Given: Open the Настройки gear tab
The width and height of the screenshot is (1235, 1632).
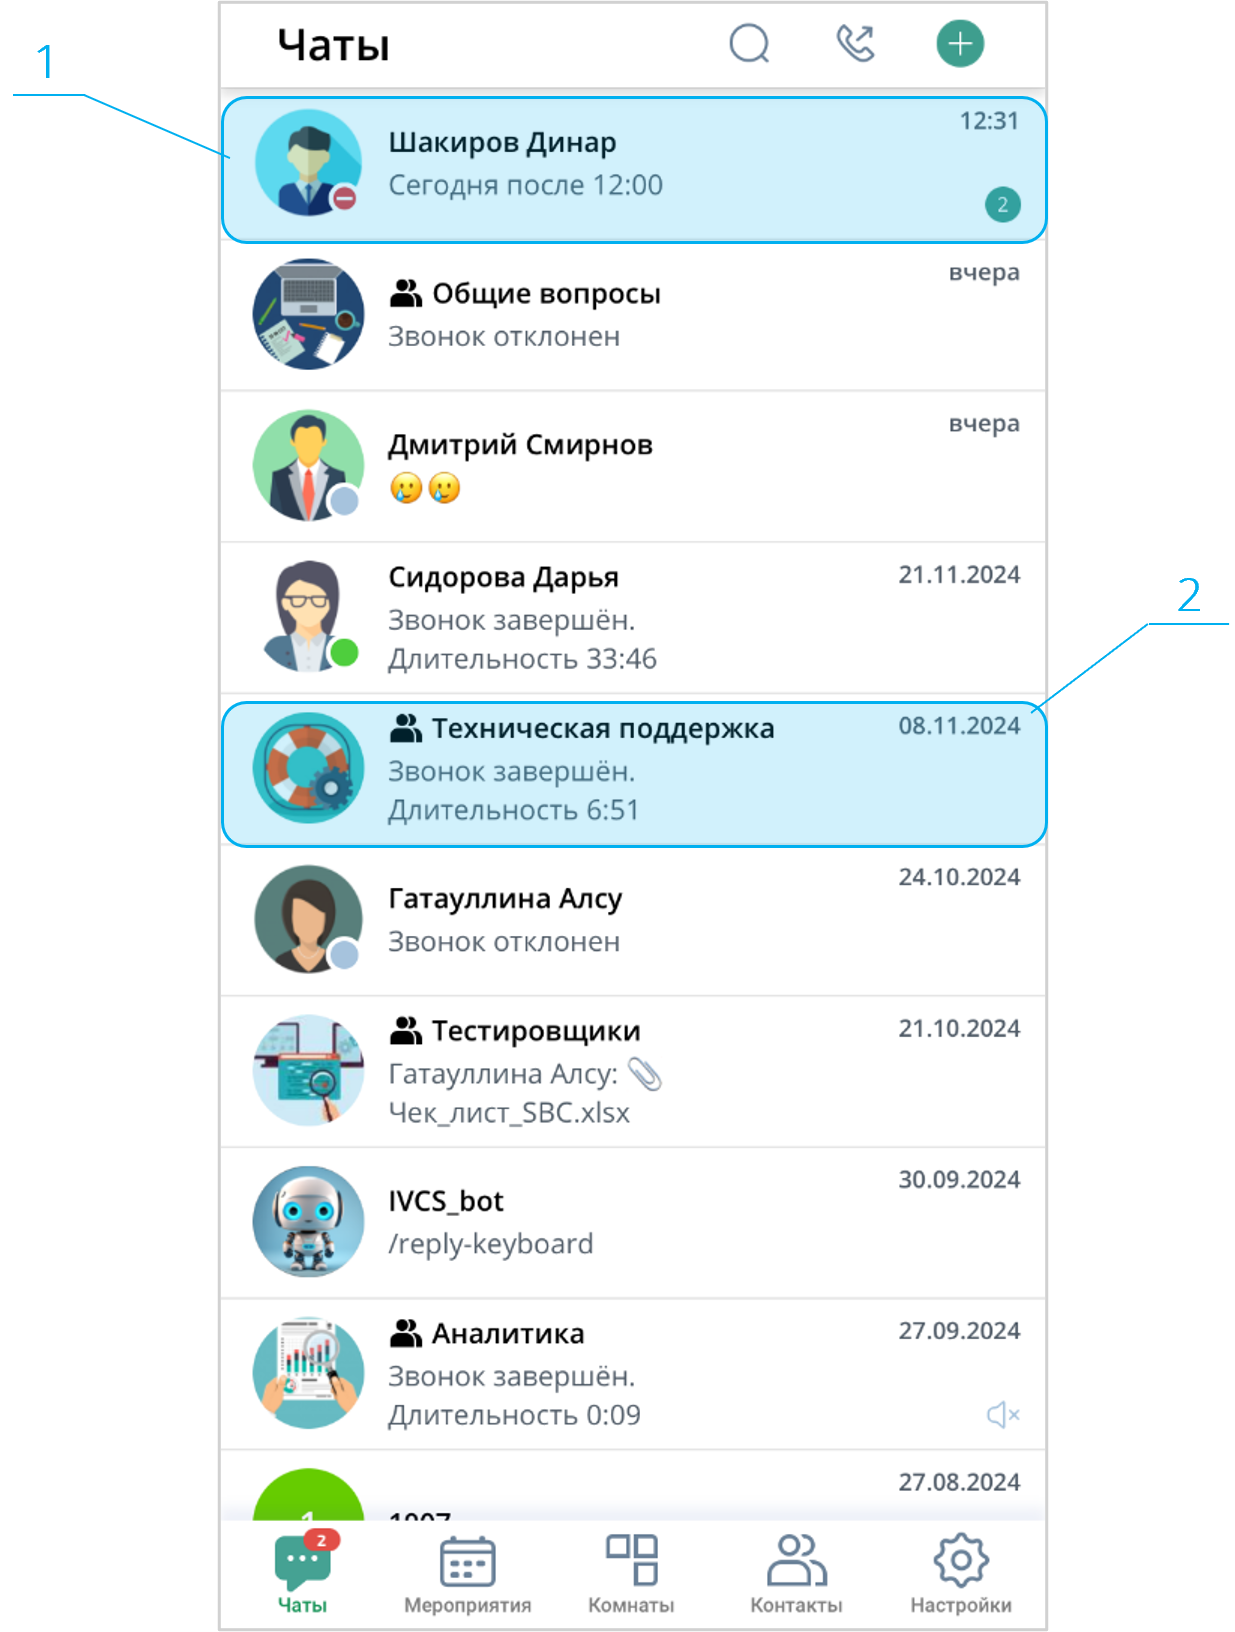Looking at the screenshot, I should tap(961, 1574).
